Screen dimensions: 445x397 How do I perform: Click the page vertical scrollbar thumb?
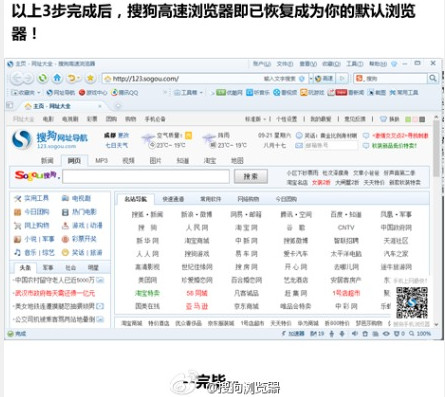(436, 148)
